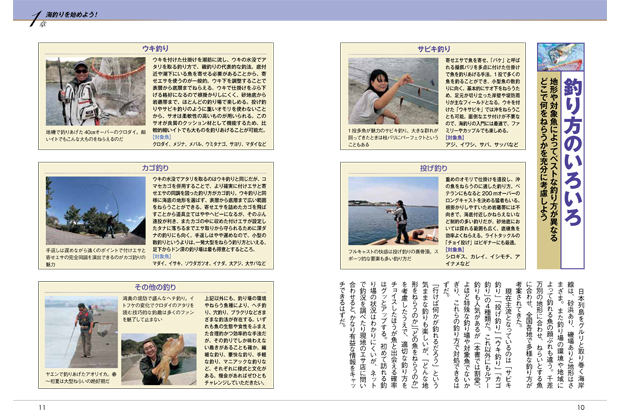Open the photo of angler casting from pier

click(393, 211)
